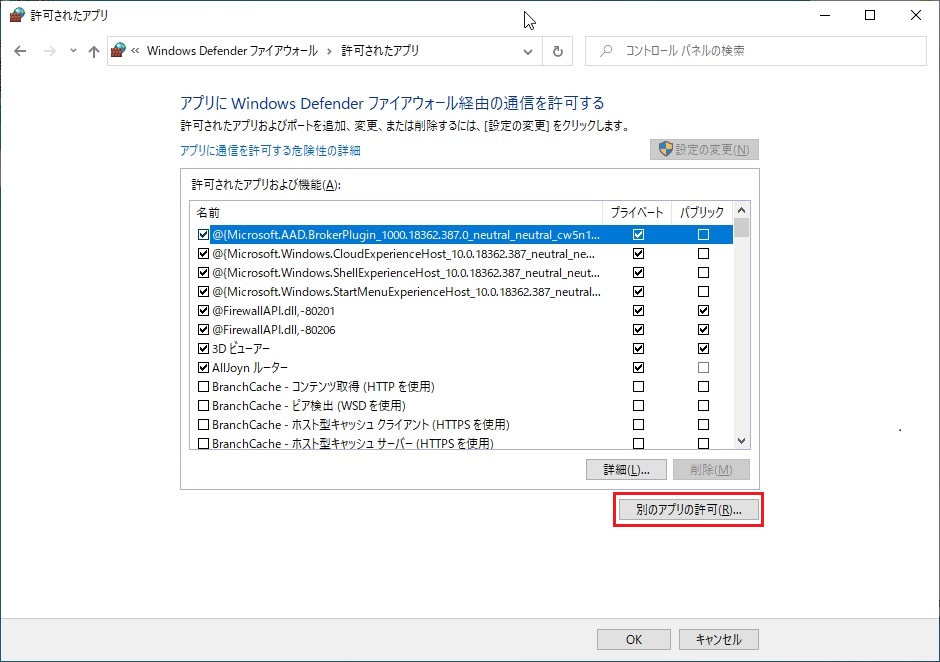
Task: Click the Control Panel search field
Action: click(755, 51)
